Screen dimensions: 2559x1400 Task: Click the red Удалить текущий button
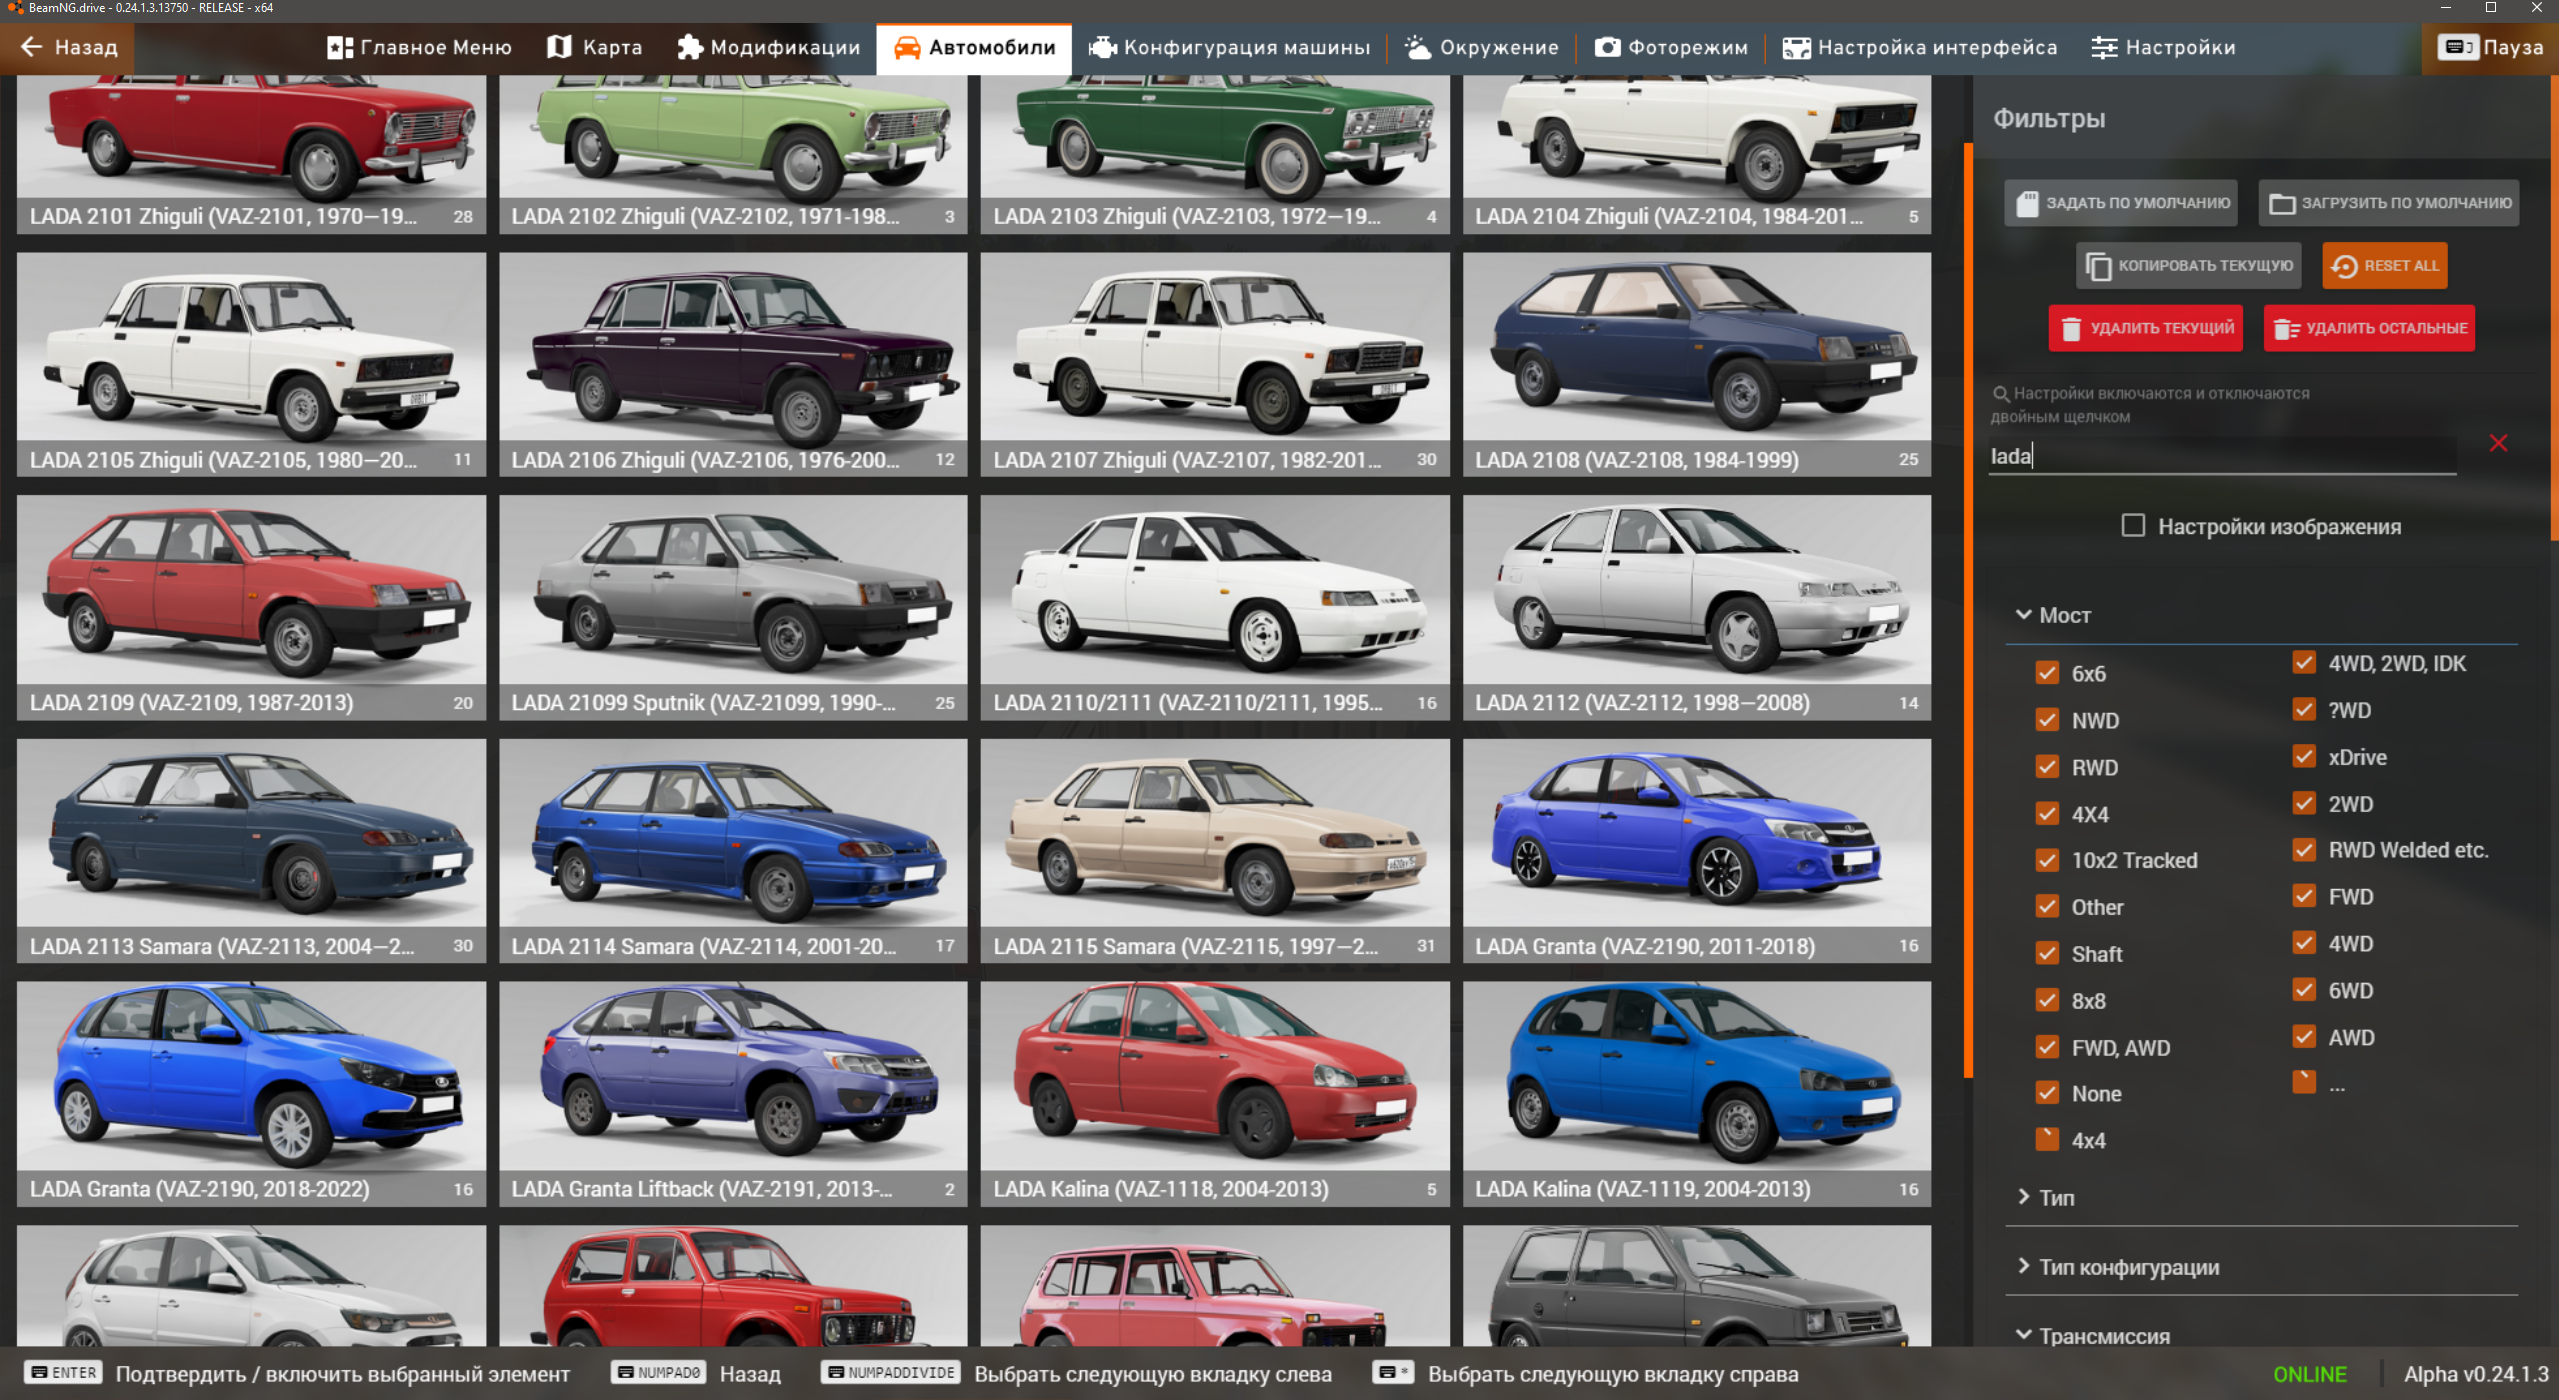coord(2146,328)
